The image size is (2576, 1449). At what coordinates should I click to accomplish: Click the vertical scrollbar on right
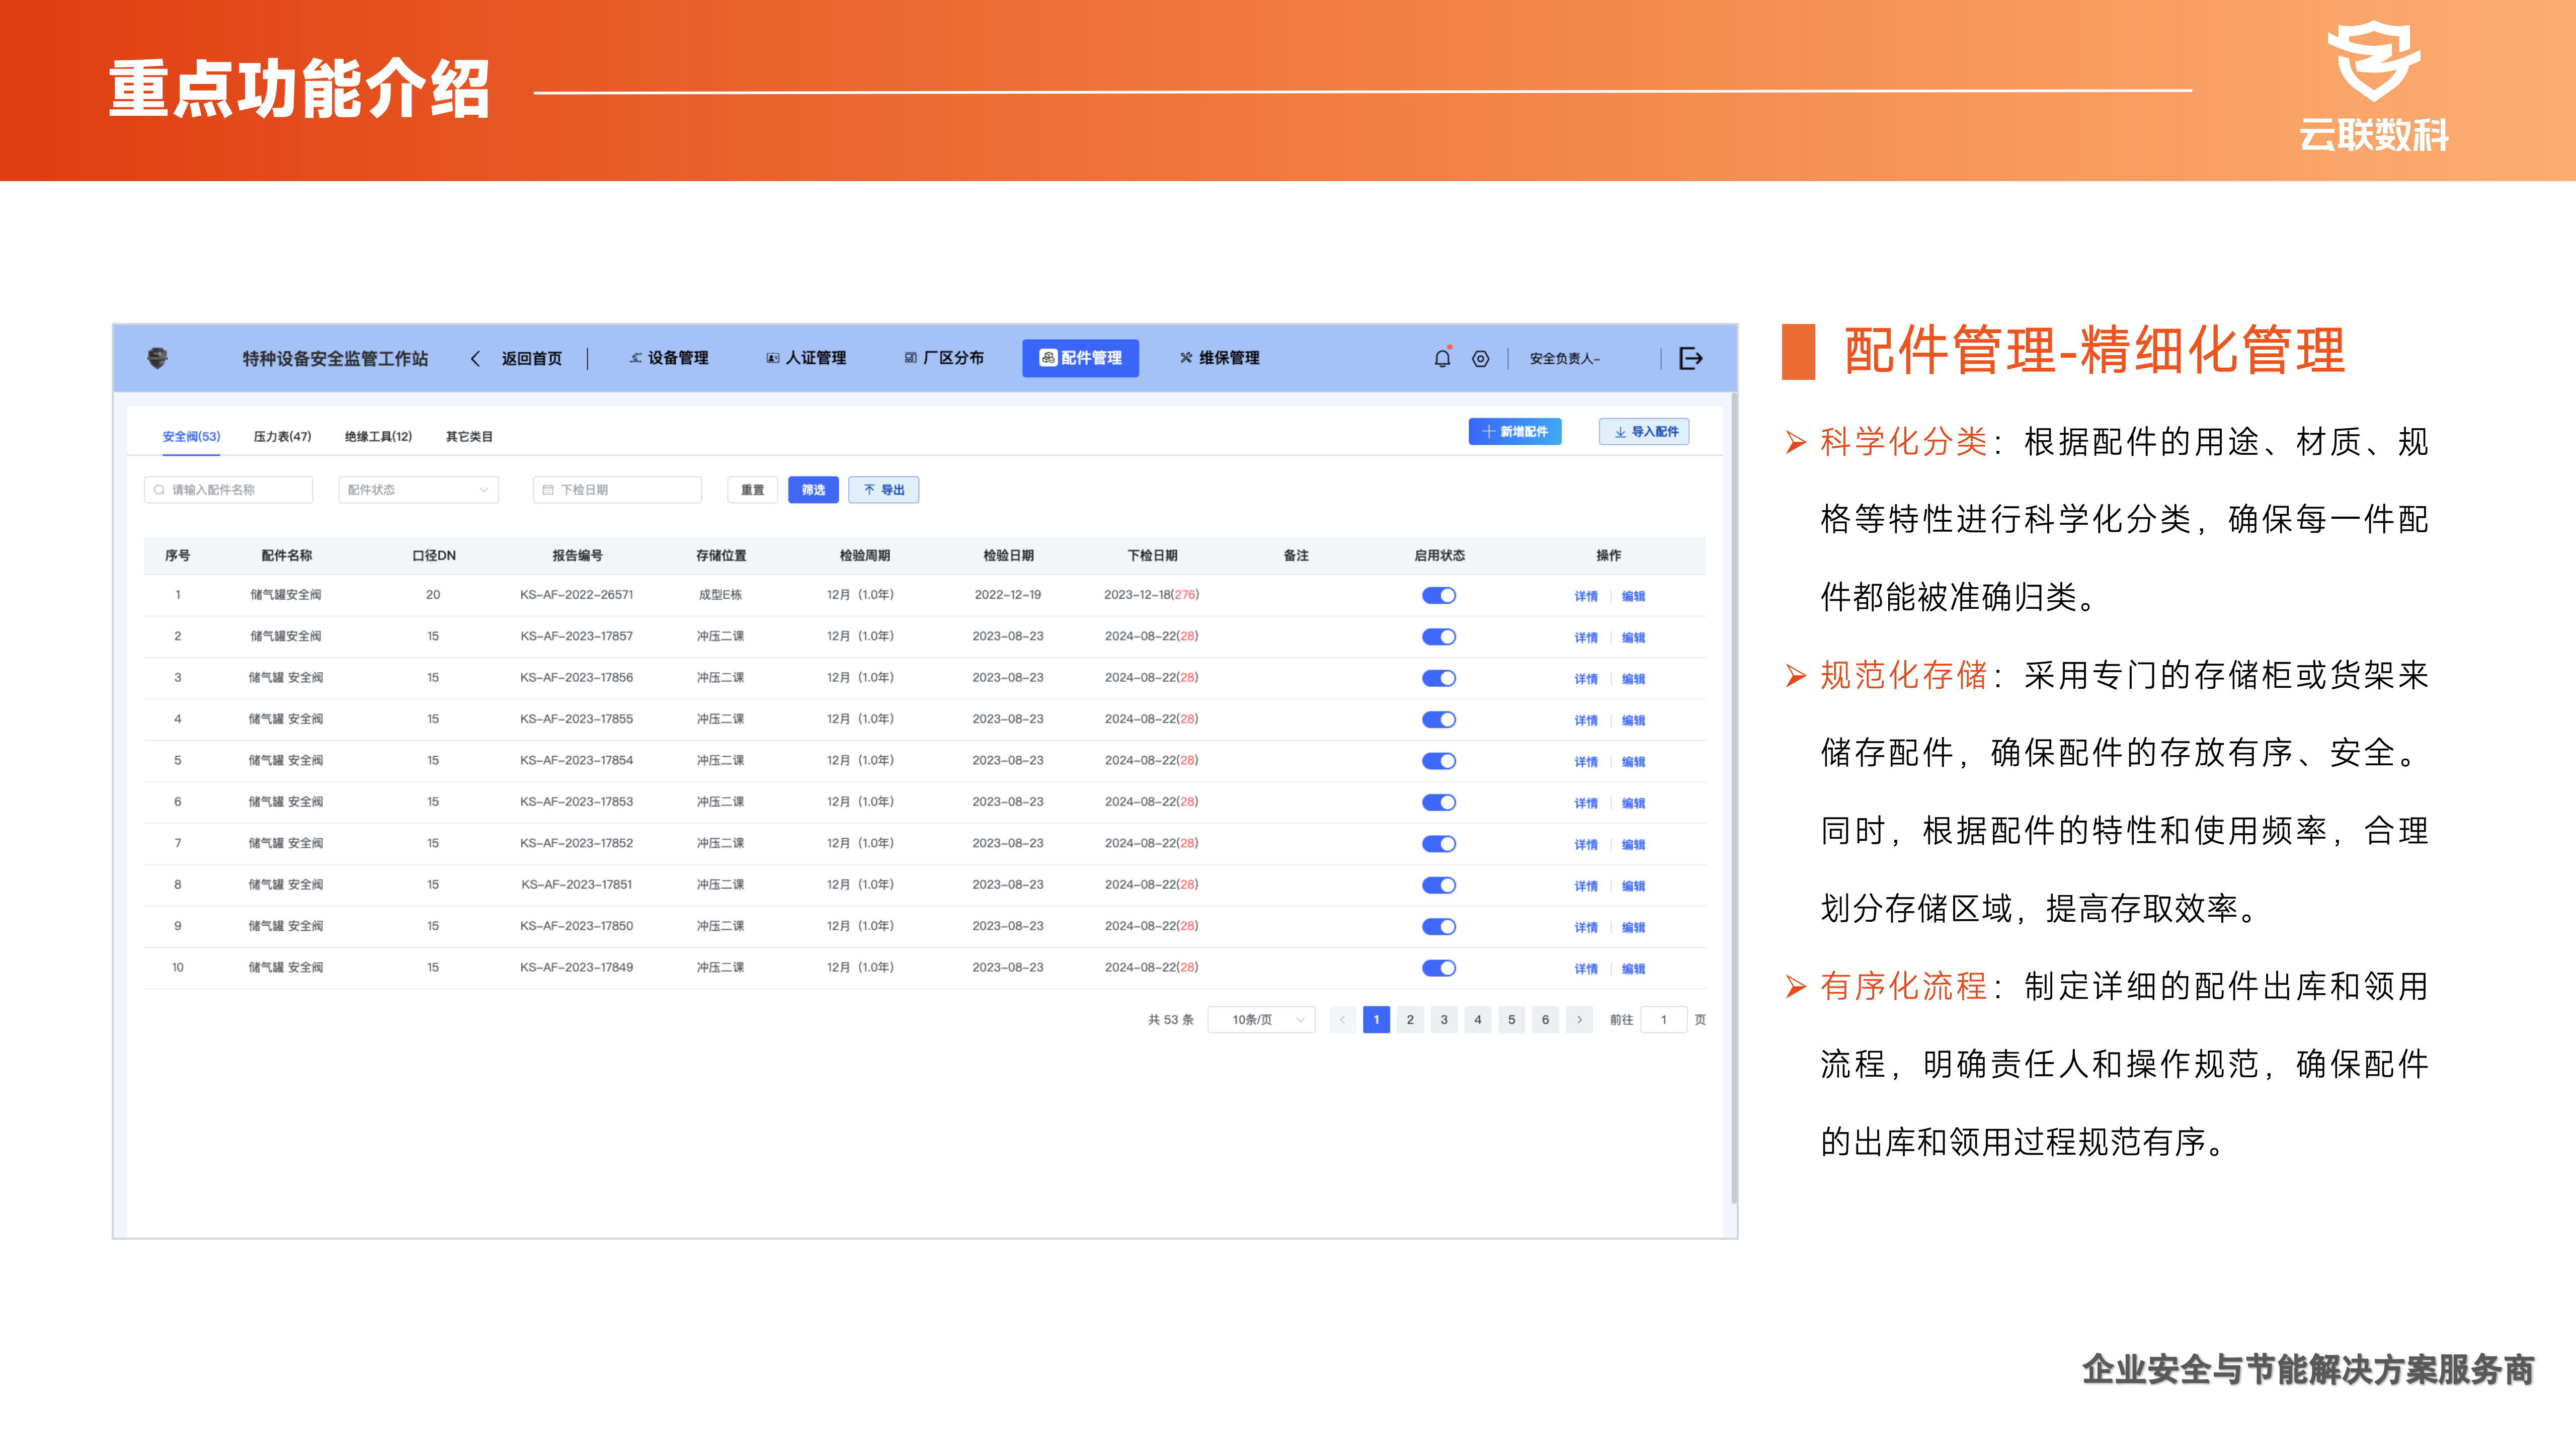1733,800
